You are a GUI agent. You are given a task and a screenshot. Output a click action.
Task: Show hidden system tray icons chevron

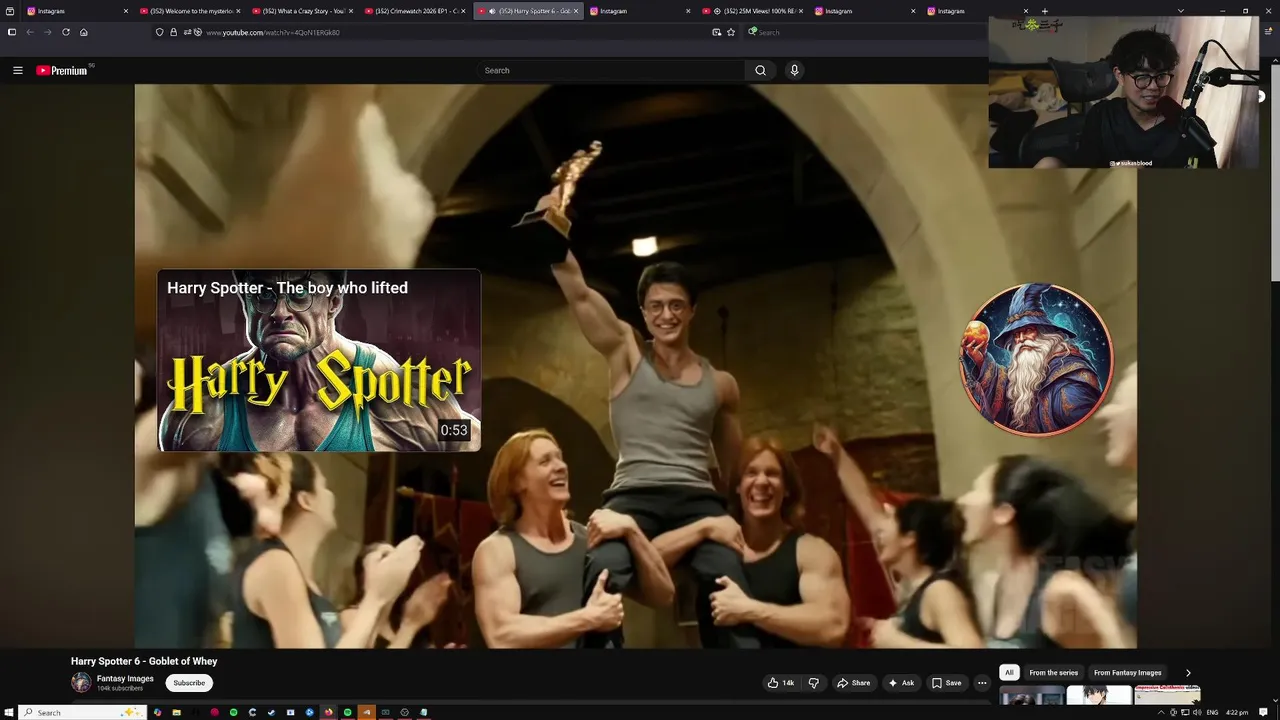click(x=1161, y=712)
